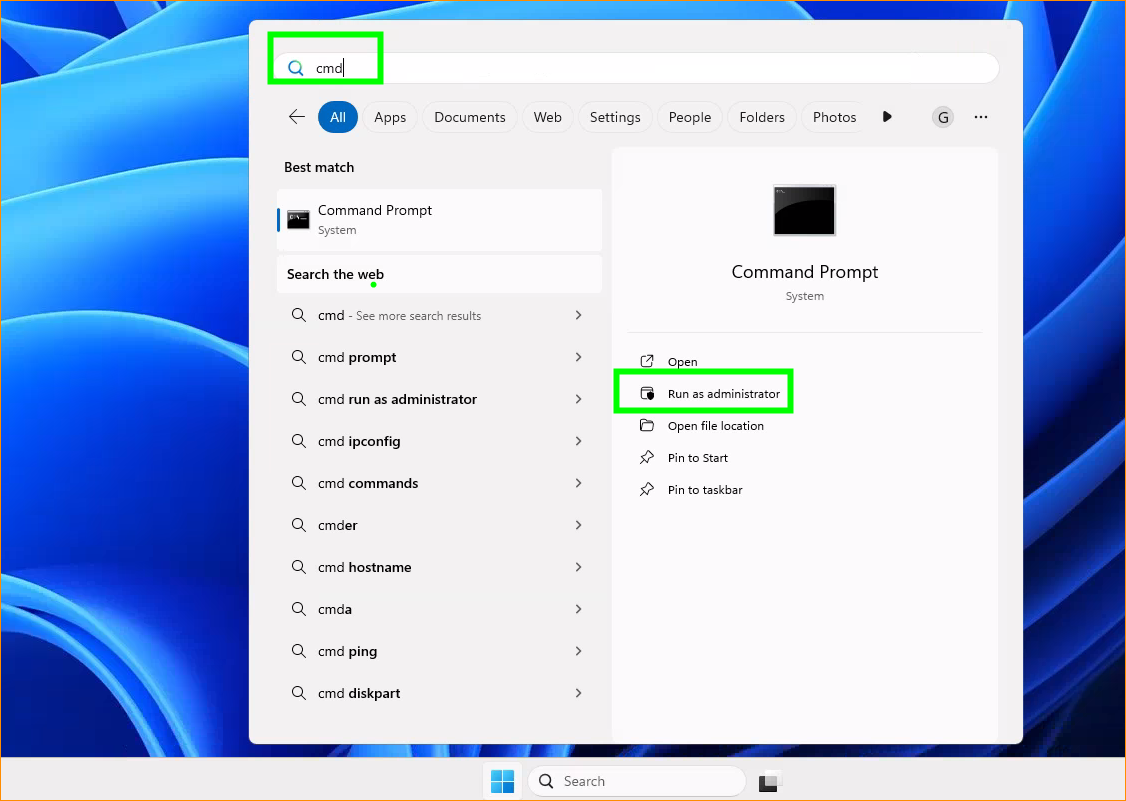This screenshot has width=1126, height=801.
Task: Click Open in the details pane
Action: [x=682, y=362]
